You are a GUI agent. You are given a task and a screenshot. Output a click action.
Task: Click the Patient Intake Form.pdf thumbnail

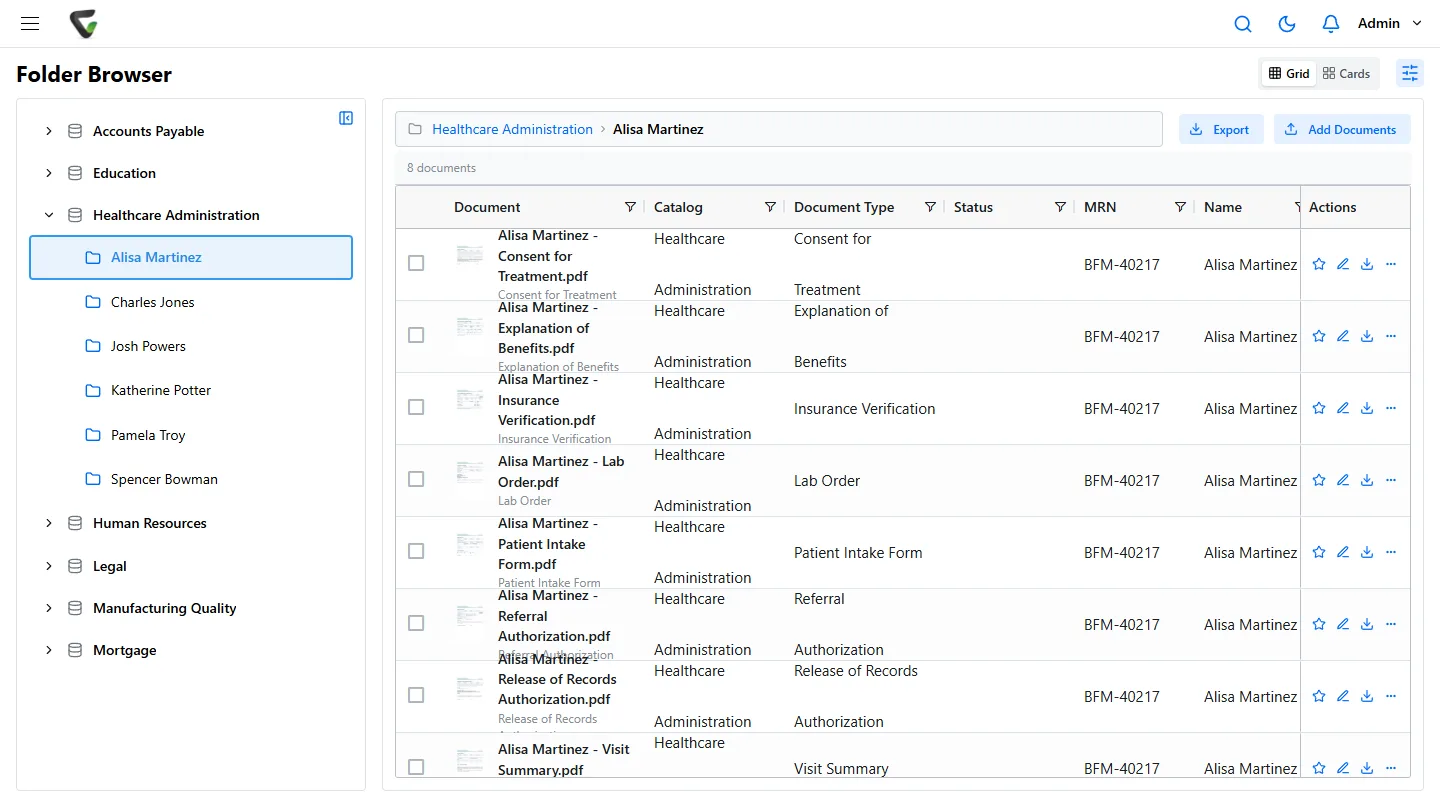(x=470, y=543)
